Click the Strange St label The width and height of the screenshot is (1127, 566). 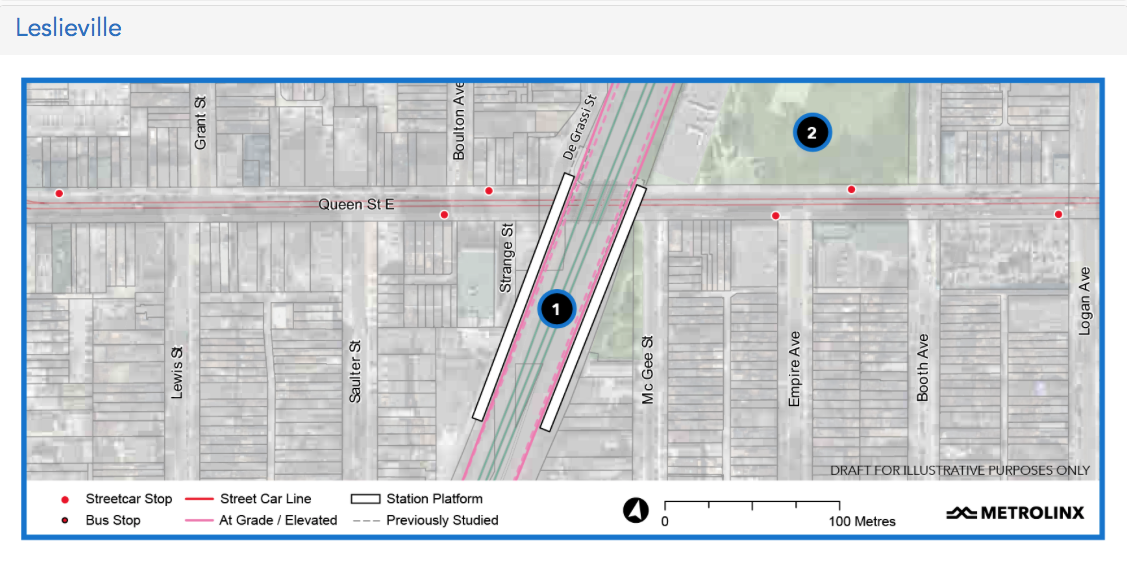point(506,257)
